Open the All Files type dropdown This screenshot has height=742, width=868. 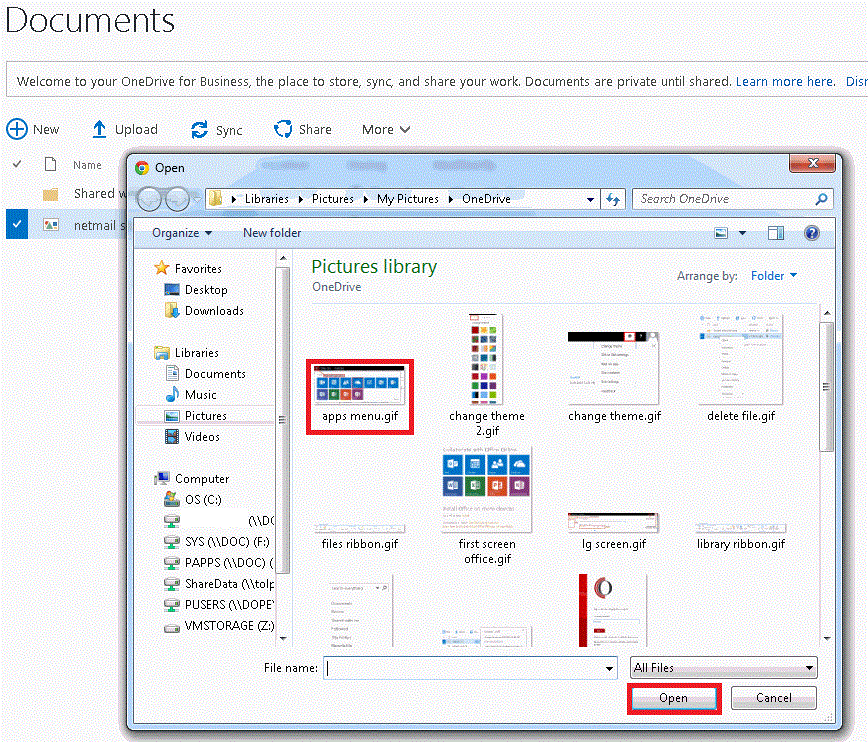coord(724,668)
